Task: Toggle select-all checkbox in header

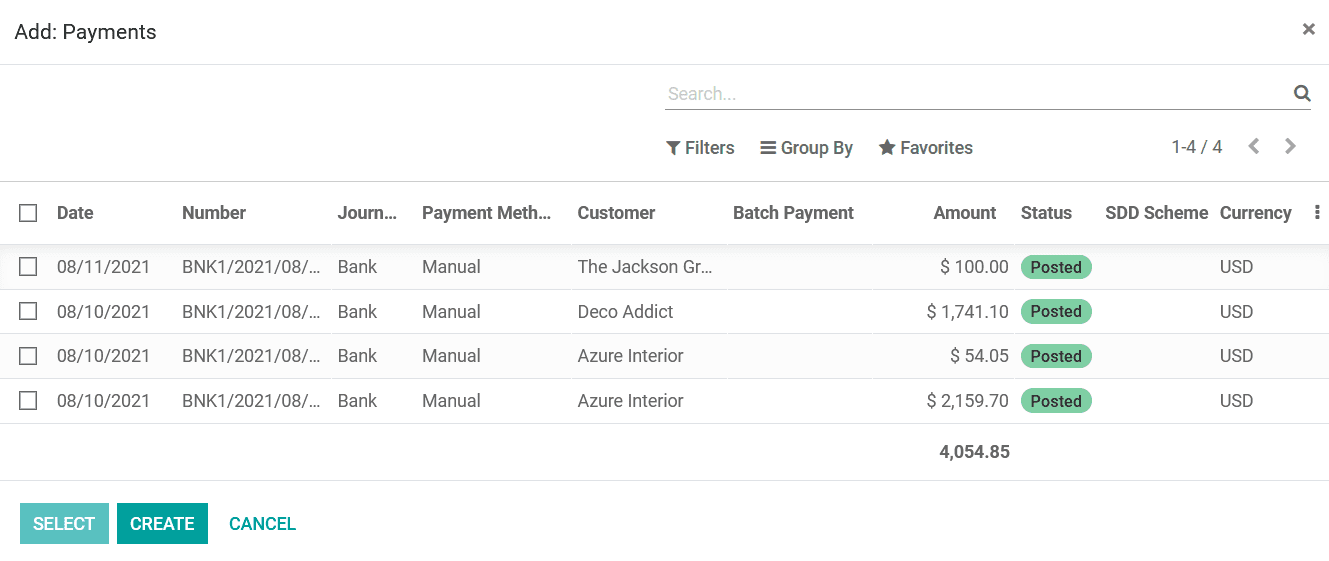Action: pyautogui.click(x=28, y=213)
